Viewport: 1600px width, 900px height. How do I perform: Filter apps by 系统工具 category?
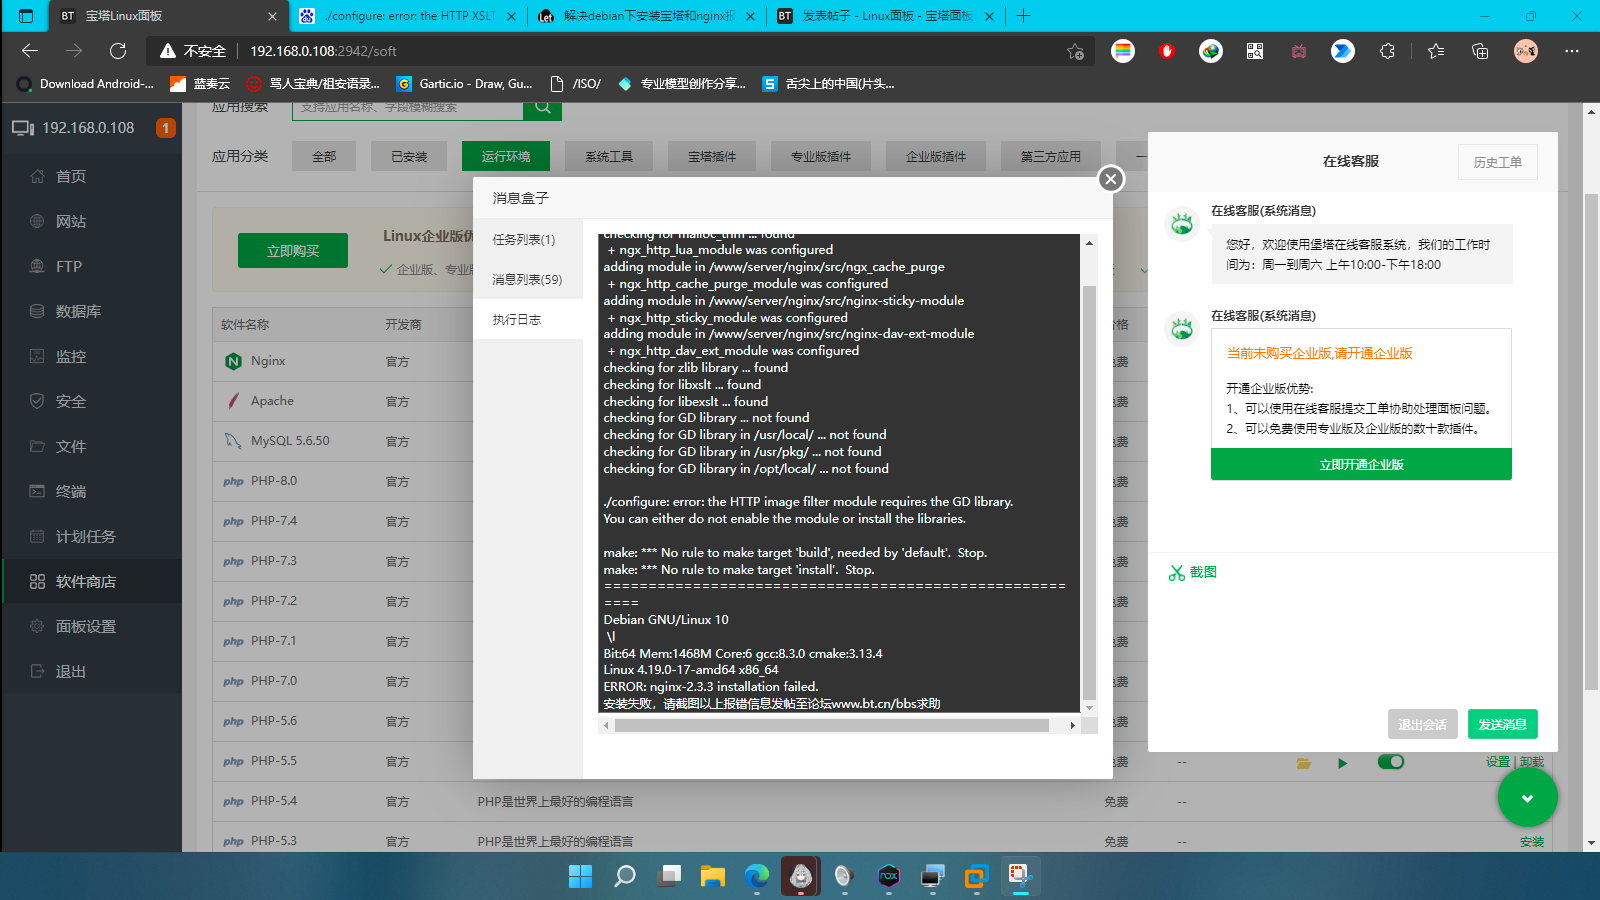(609, 156)
